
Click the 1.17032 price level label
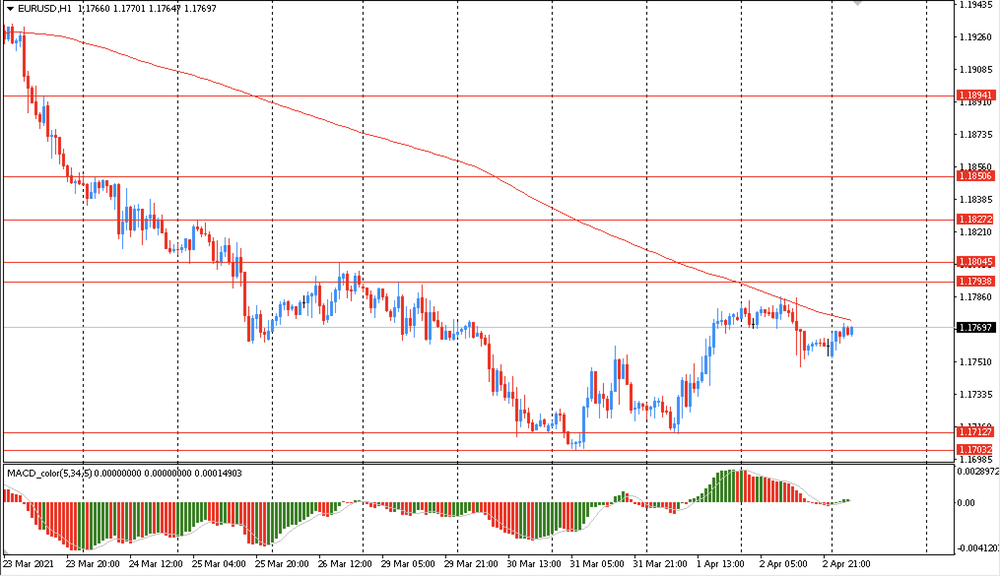point(976,450)
